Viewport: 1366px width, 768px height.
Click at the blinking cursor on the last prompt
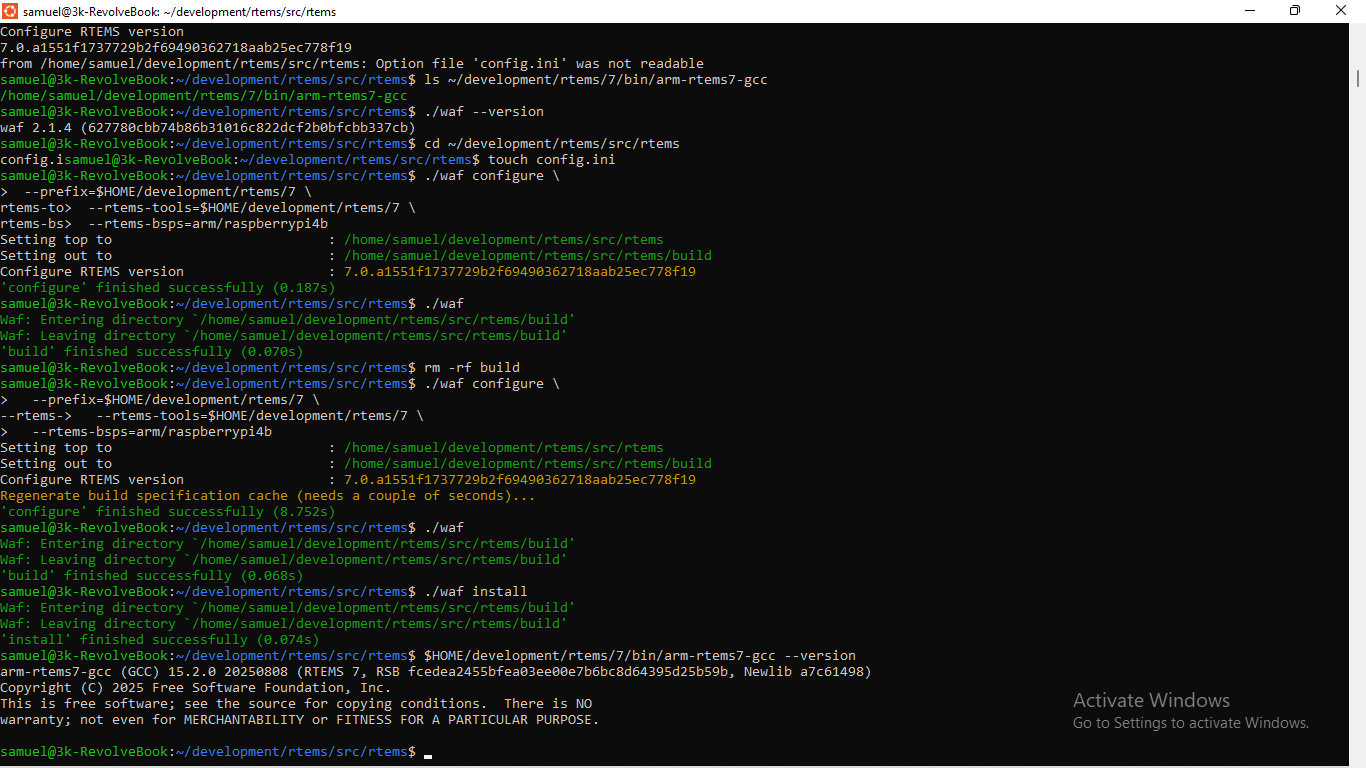(428, 753)
